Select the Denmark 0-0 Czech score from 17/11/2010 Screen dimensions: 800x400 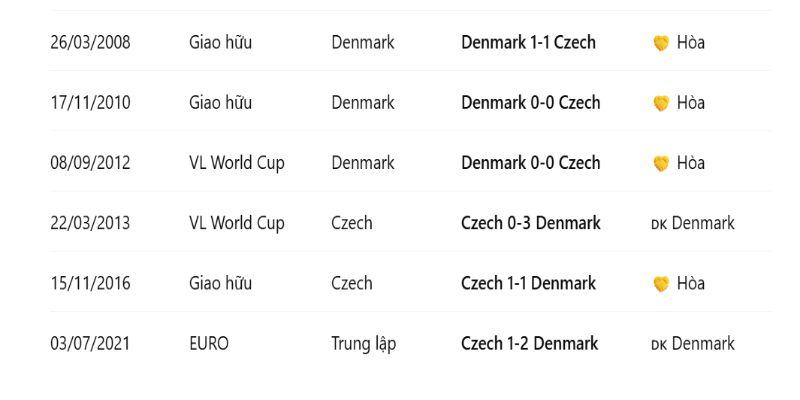(x=530, y=103)
